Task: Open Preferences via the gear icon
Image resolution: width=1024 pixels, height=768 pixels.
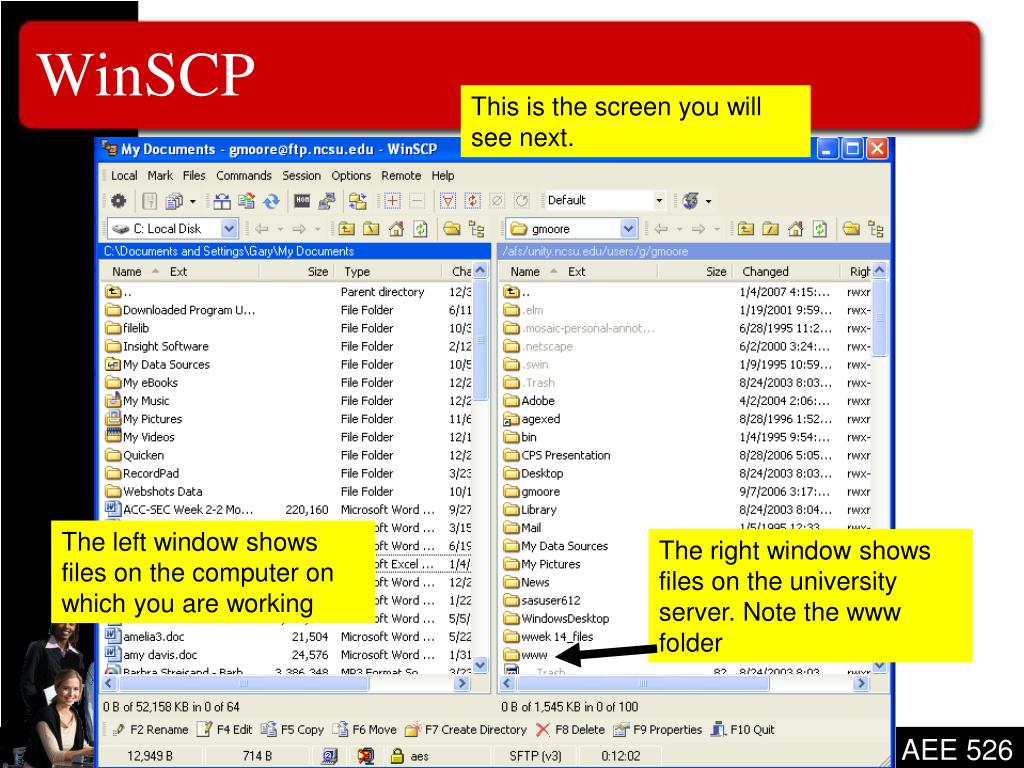Action: [118, 200]
